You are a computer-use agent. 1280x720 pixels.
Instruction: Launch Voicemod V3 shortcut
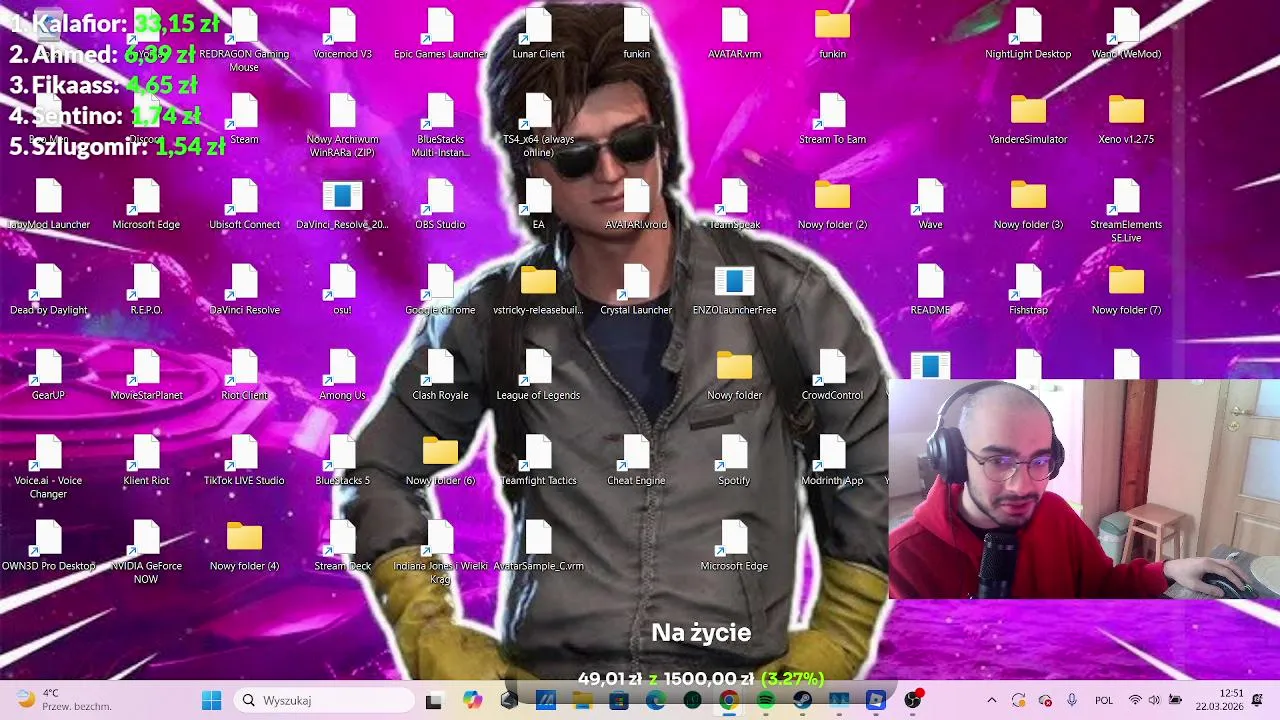click(342, 35)
